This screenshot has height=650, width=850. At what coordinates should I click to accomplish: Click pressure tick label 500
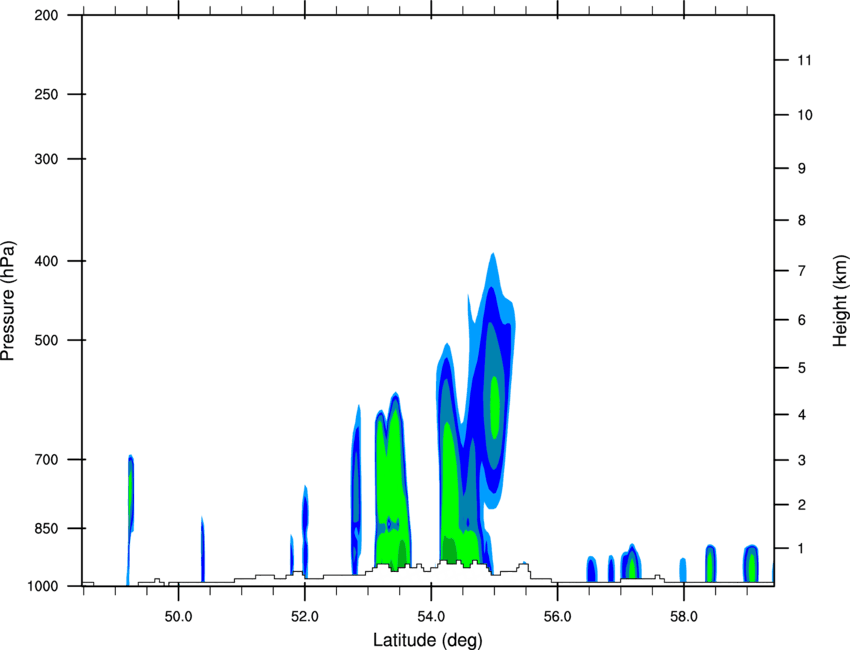pos(47,340)
